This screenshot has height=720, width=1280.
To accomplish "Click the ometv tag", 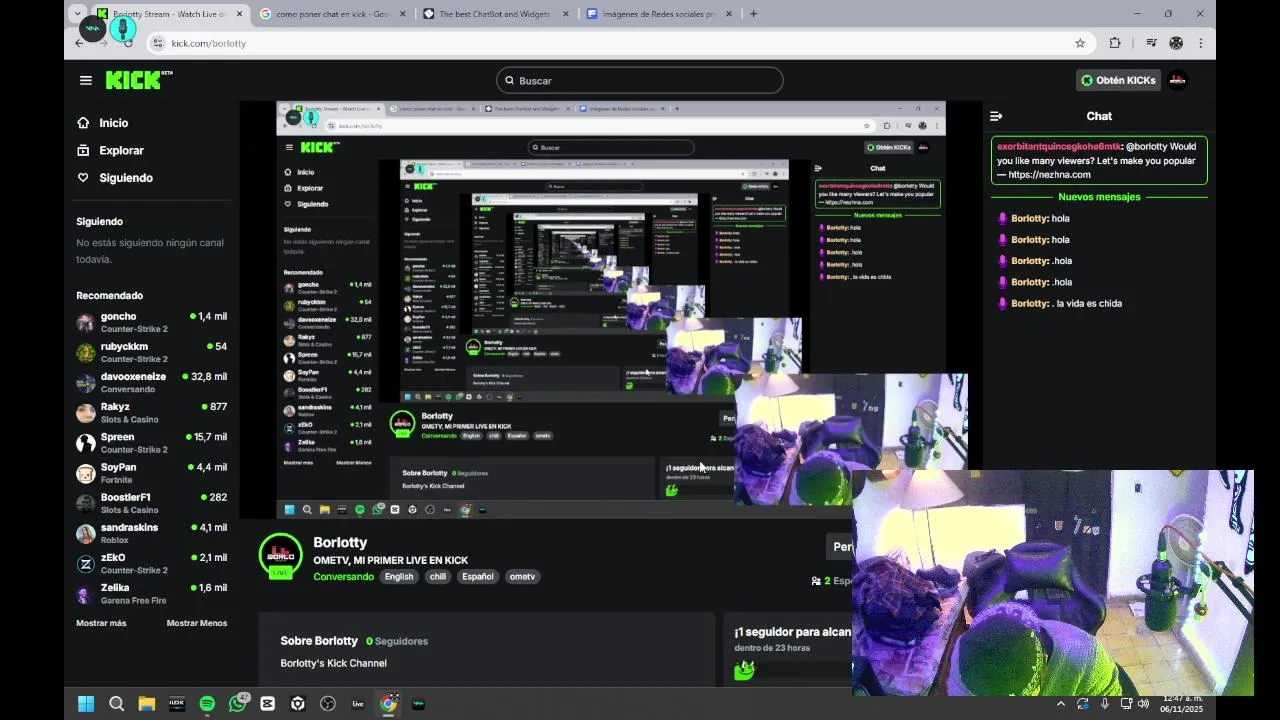I will click(522, 576).
